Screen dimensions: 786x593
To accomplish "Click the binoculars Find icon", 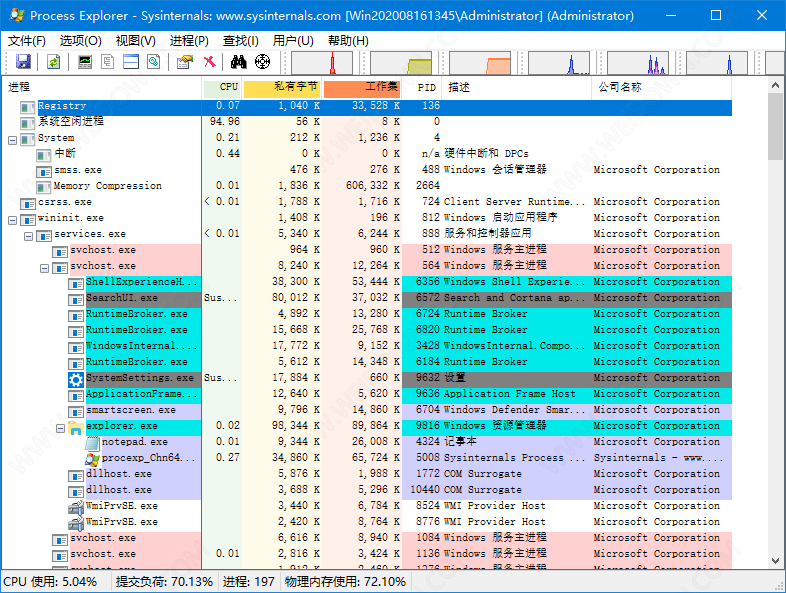I will point(239,62).
